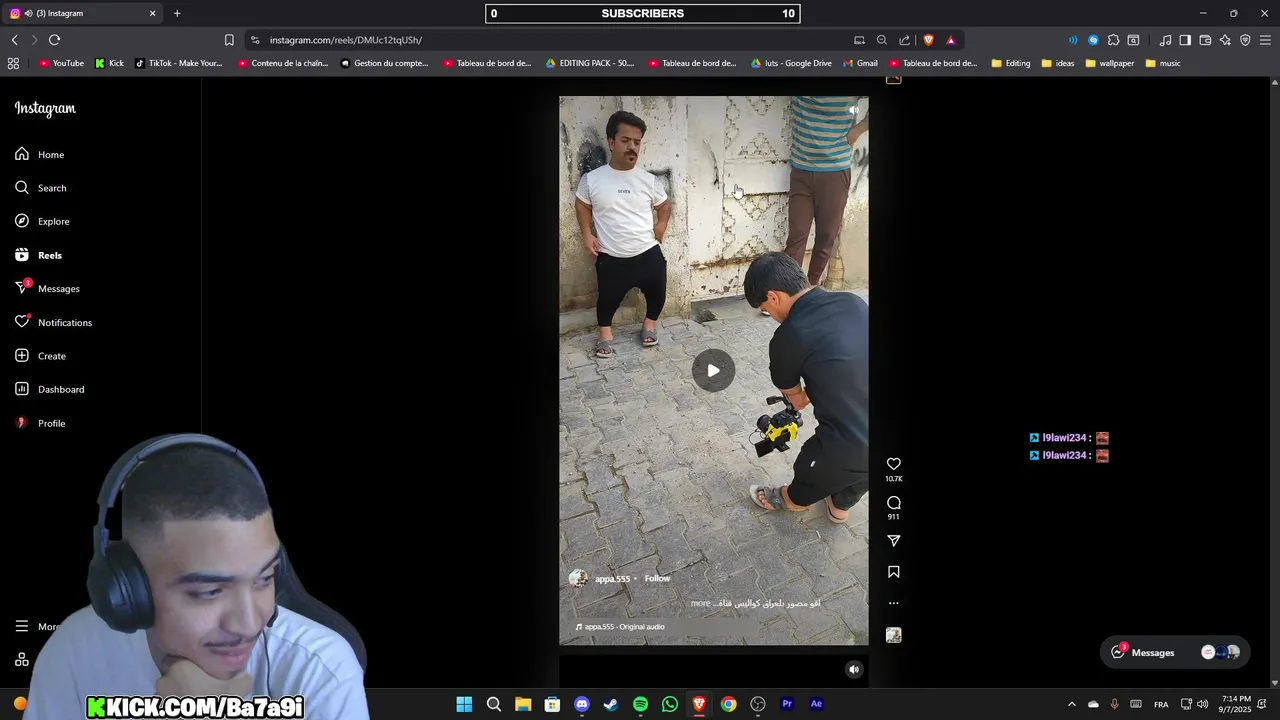Open Kick bookmark
Screen dimensions: 1280x720
pyautogui.click(x=109, y=63)
